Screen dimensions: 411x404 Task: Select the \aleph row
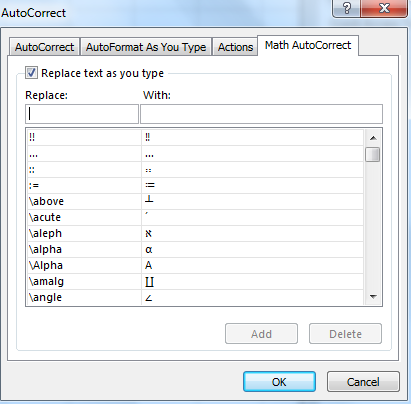click(x=195, y=233)
